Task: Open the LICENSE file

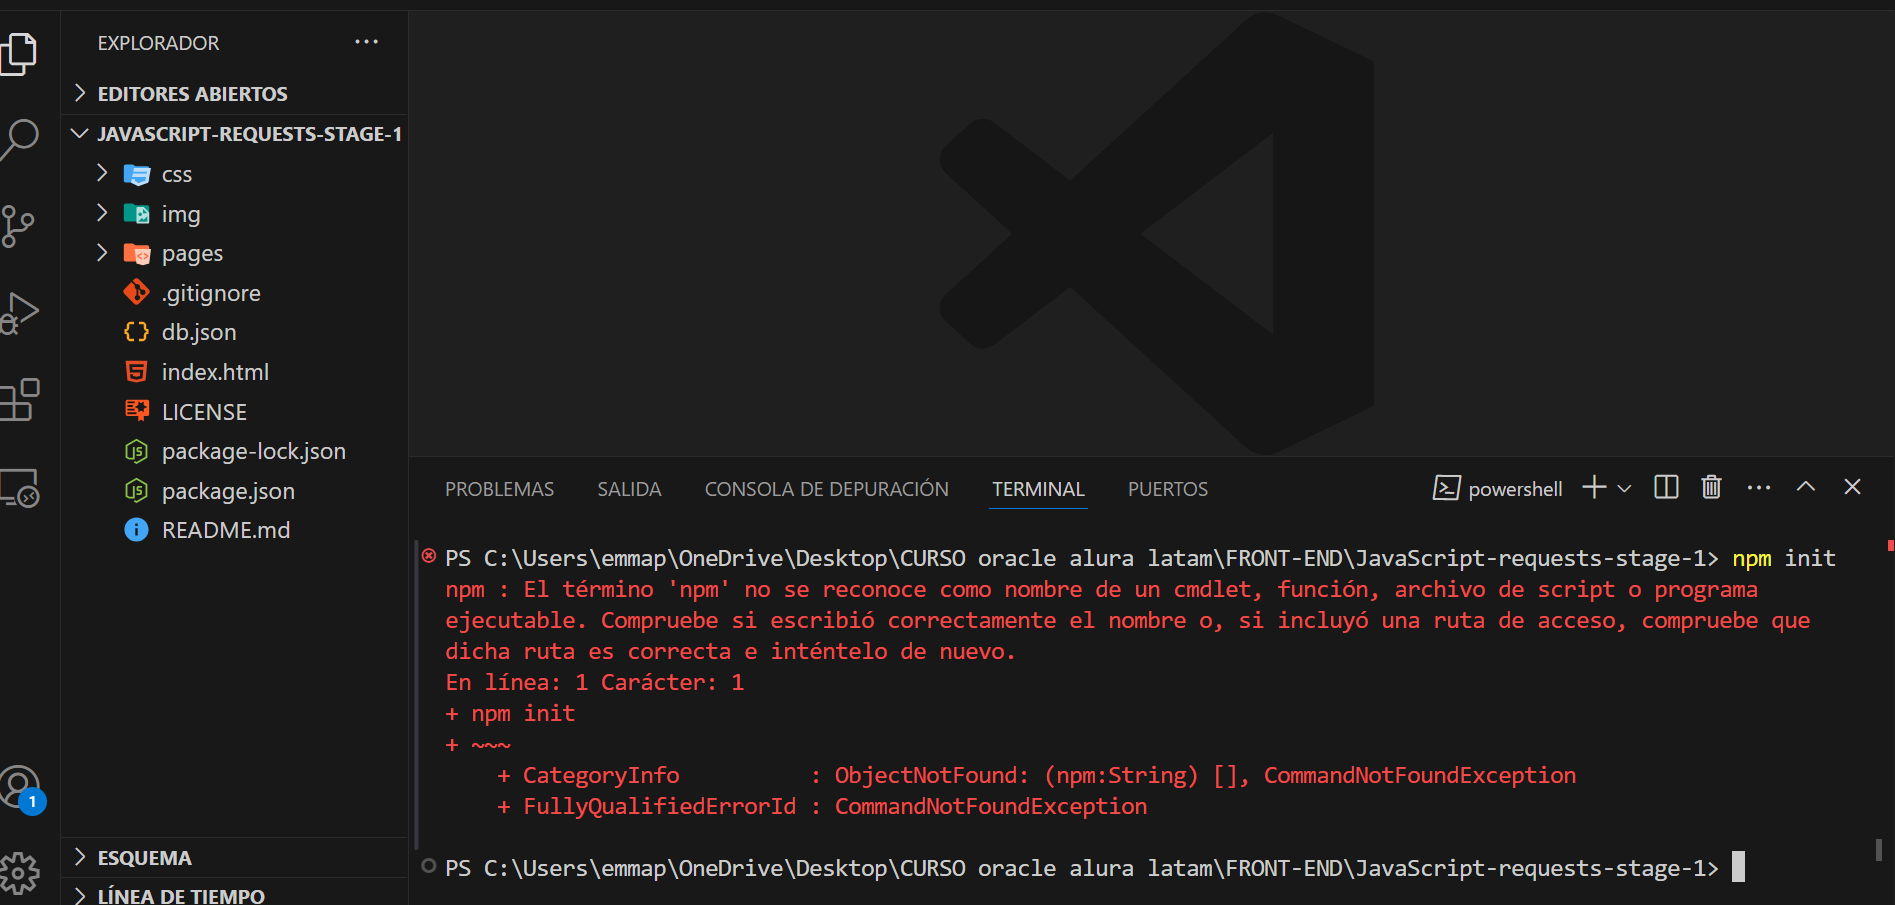Action: pyautogui.click(x=234, y=412)
